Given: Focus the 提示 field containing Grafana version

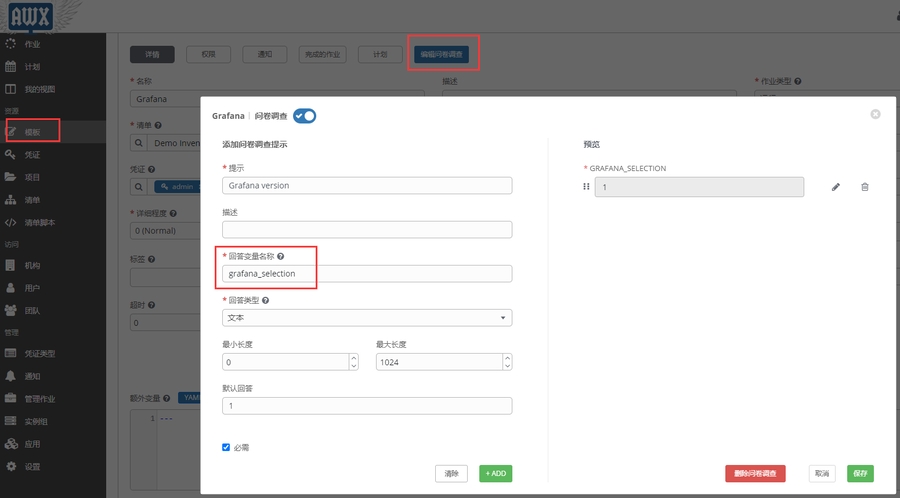Looking at the screenshot, I should tap(367, 185).
